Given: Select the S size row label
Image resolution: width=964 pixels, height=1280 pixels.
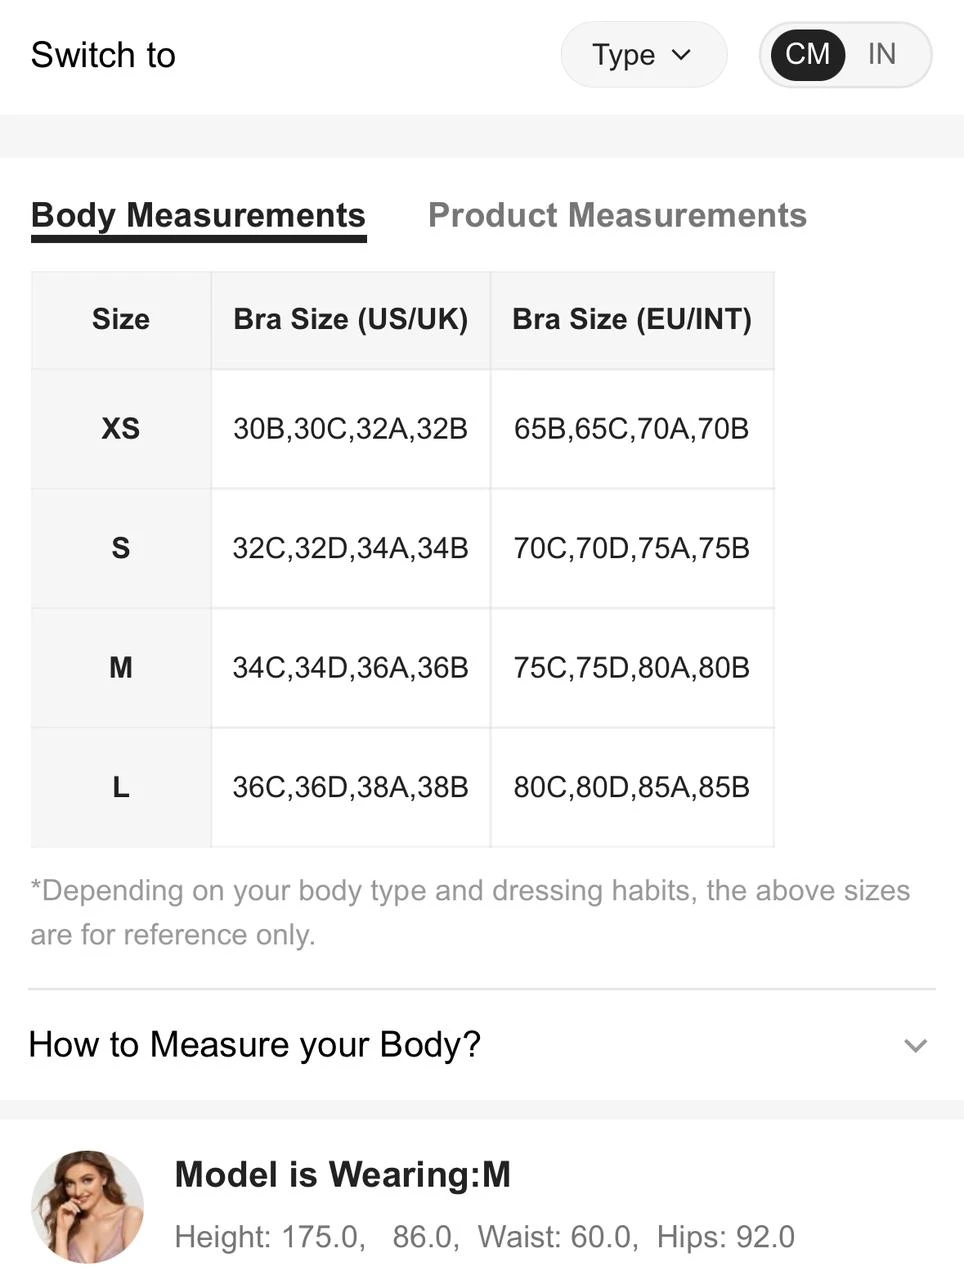Looking at the screenshot, I should (121, 548).
